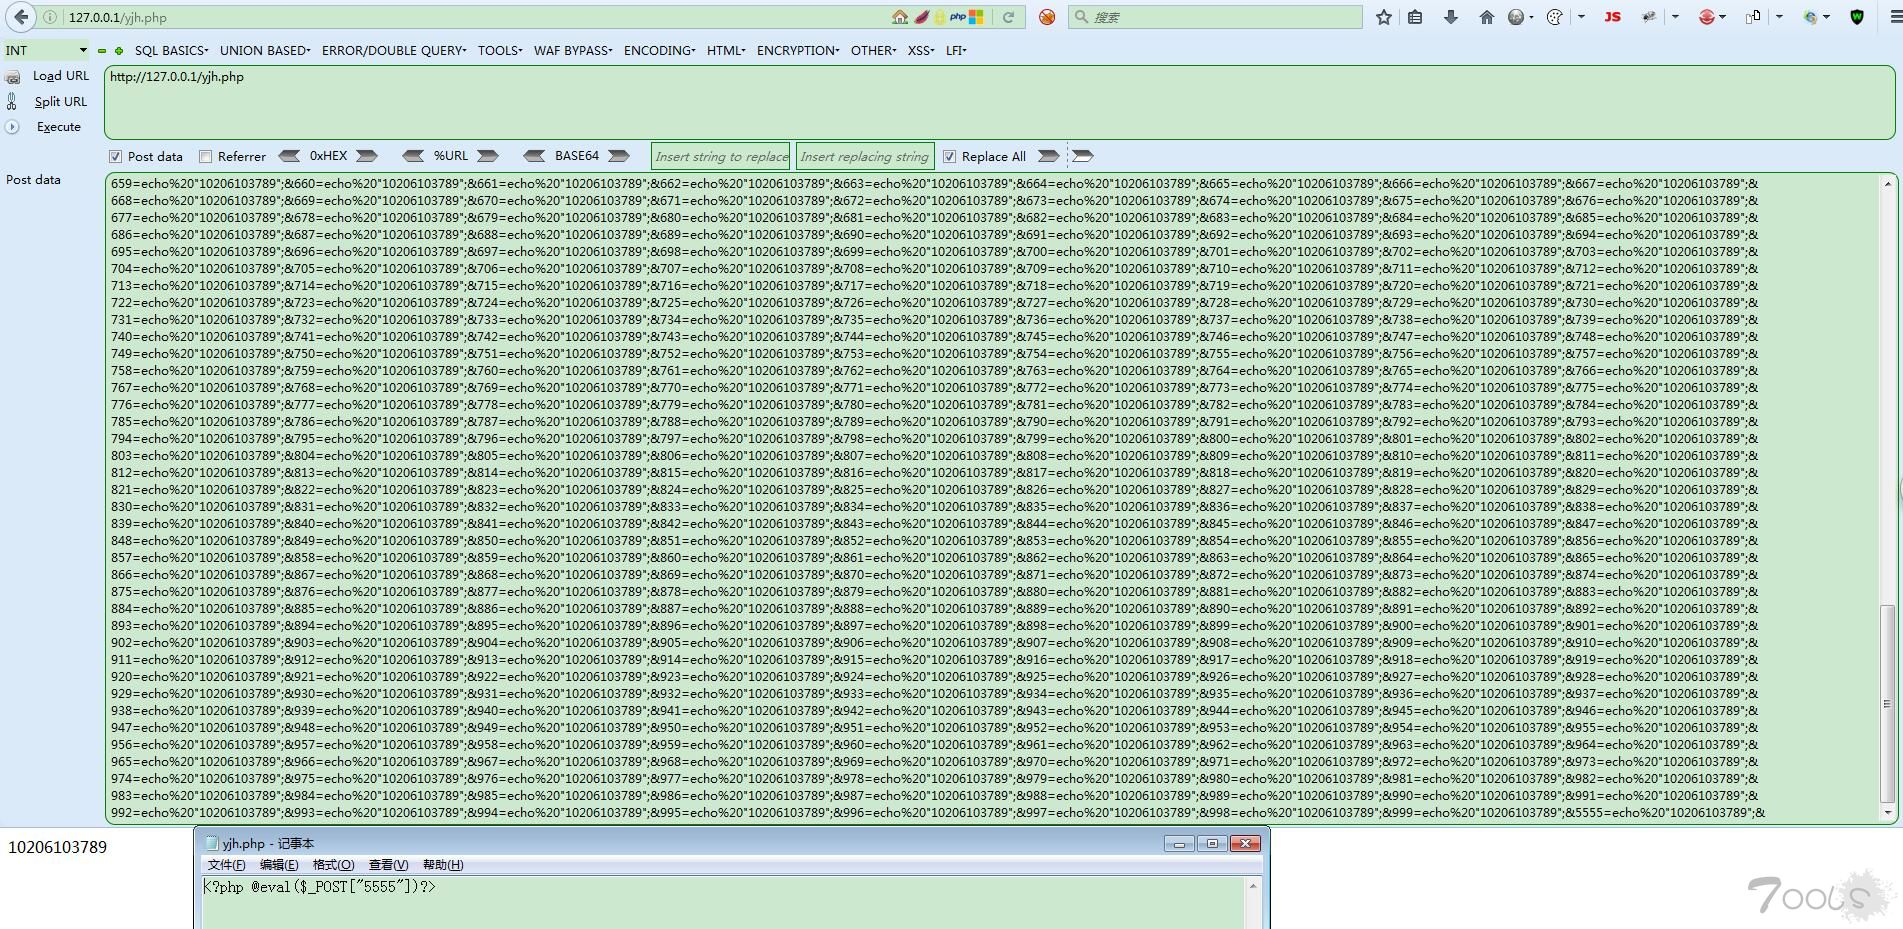Click the Insert replacing string field
Screen dimensions: 1903x929
(x=865, y=156)
